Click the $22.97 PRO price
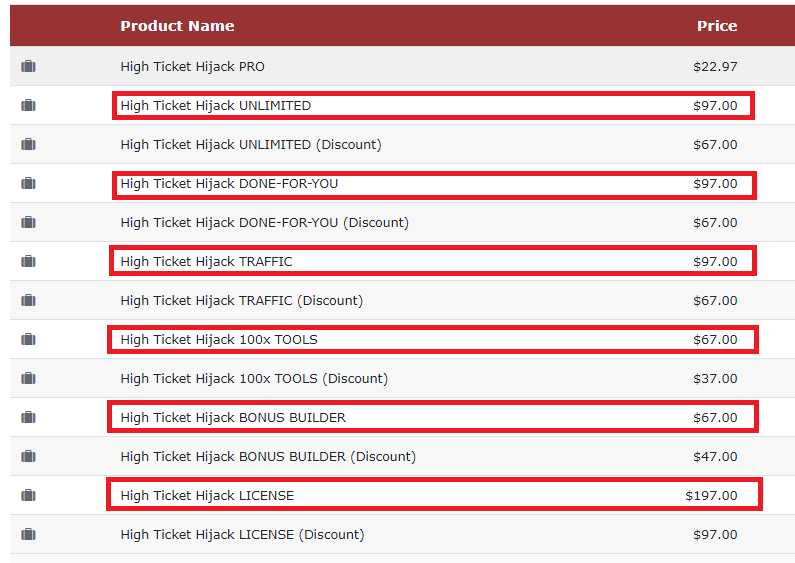Image resolution: width=795 pixels, height=563 pixels. coord(715,66)
